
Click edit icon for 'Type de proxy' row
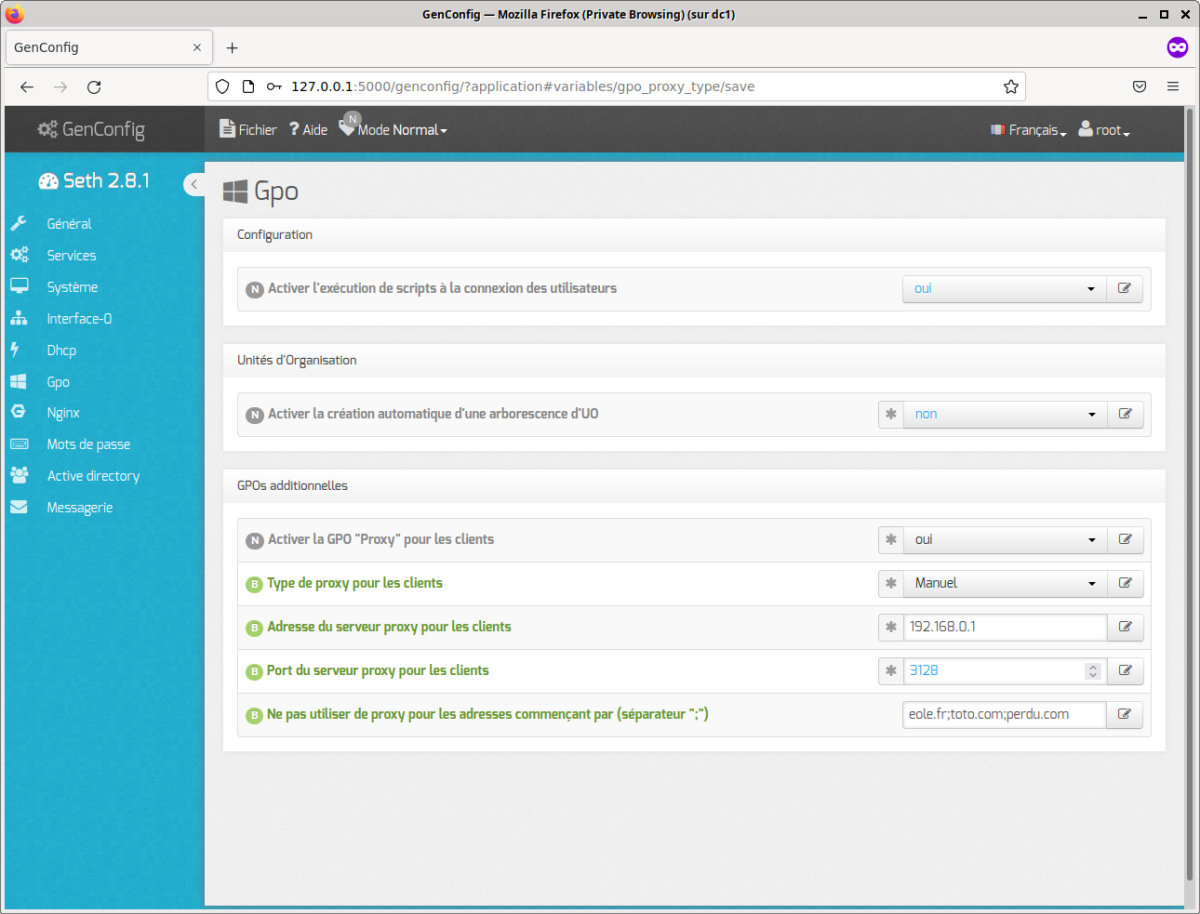[x=1124, y=583]
